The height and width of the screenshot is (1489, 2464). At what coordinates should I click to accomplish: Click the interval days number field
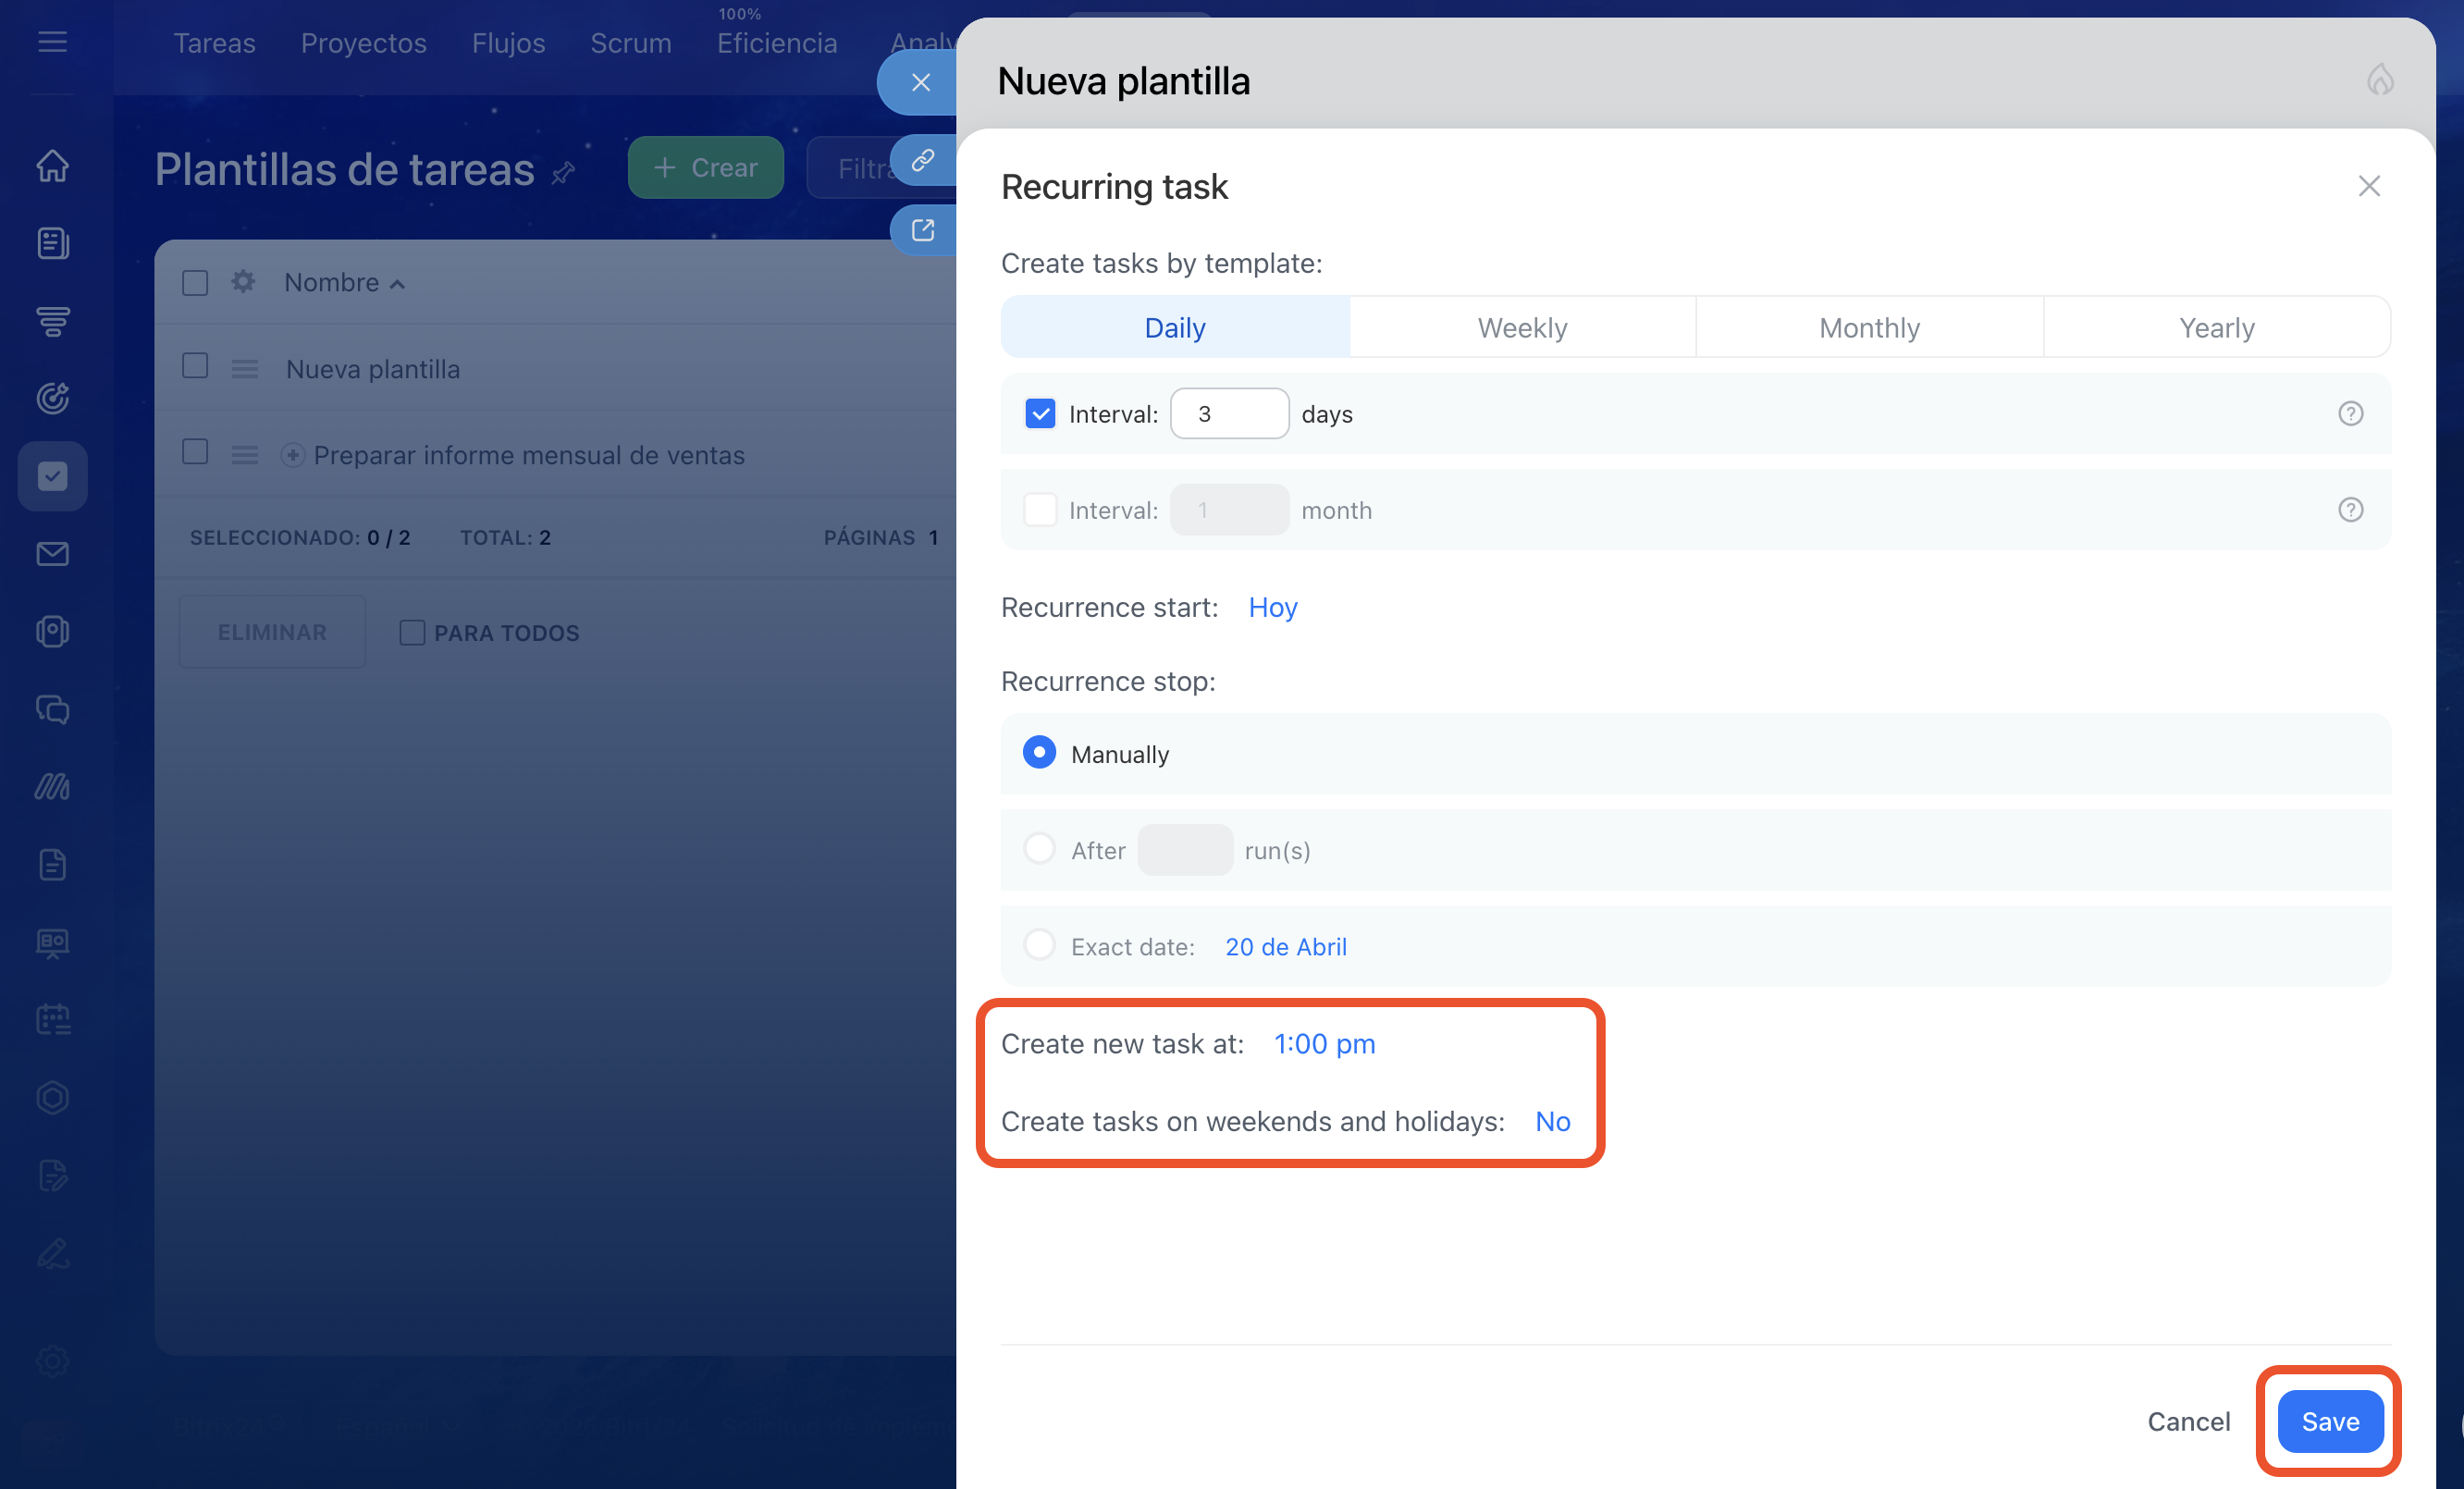[1229, 413]
